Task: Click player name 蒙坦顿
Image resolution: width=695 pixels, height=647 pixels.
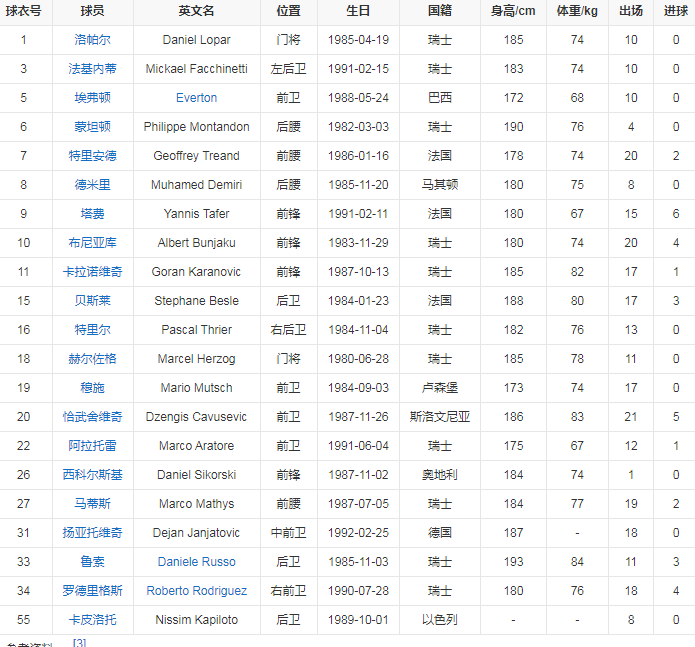Action: click(92, 127)
